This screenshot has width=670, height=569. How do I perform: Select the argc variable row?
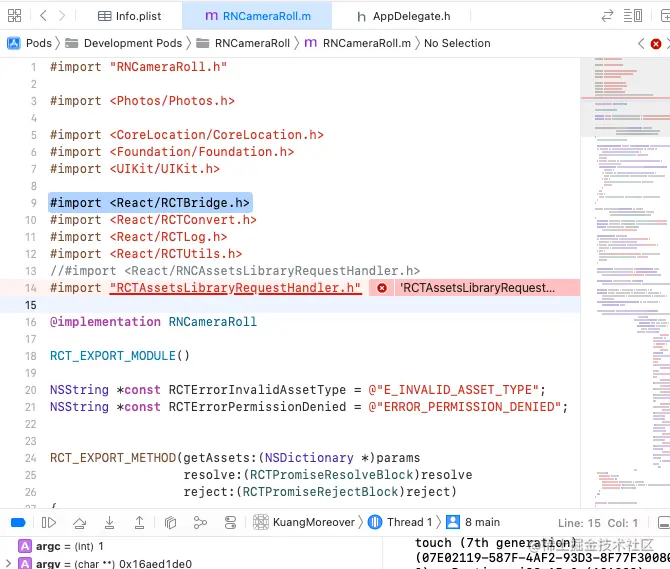pos(61,546)
